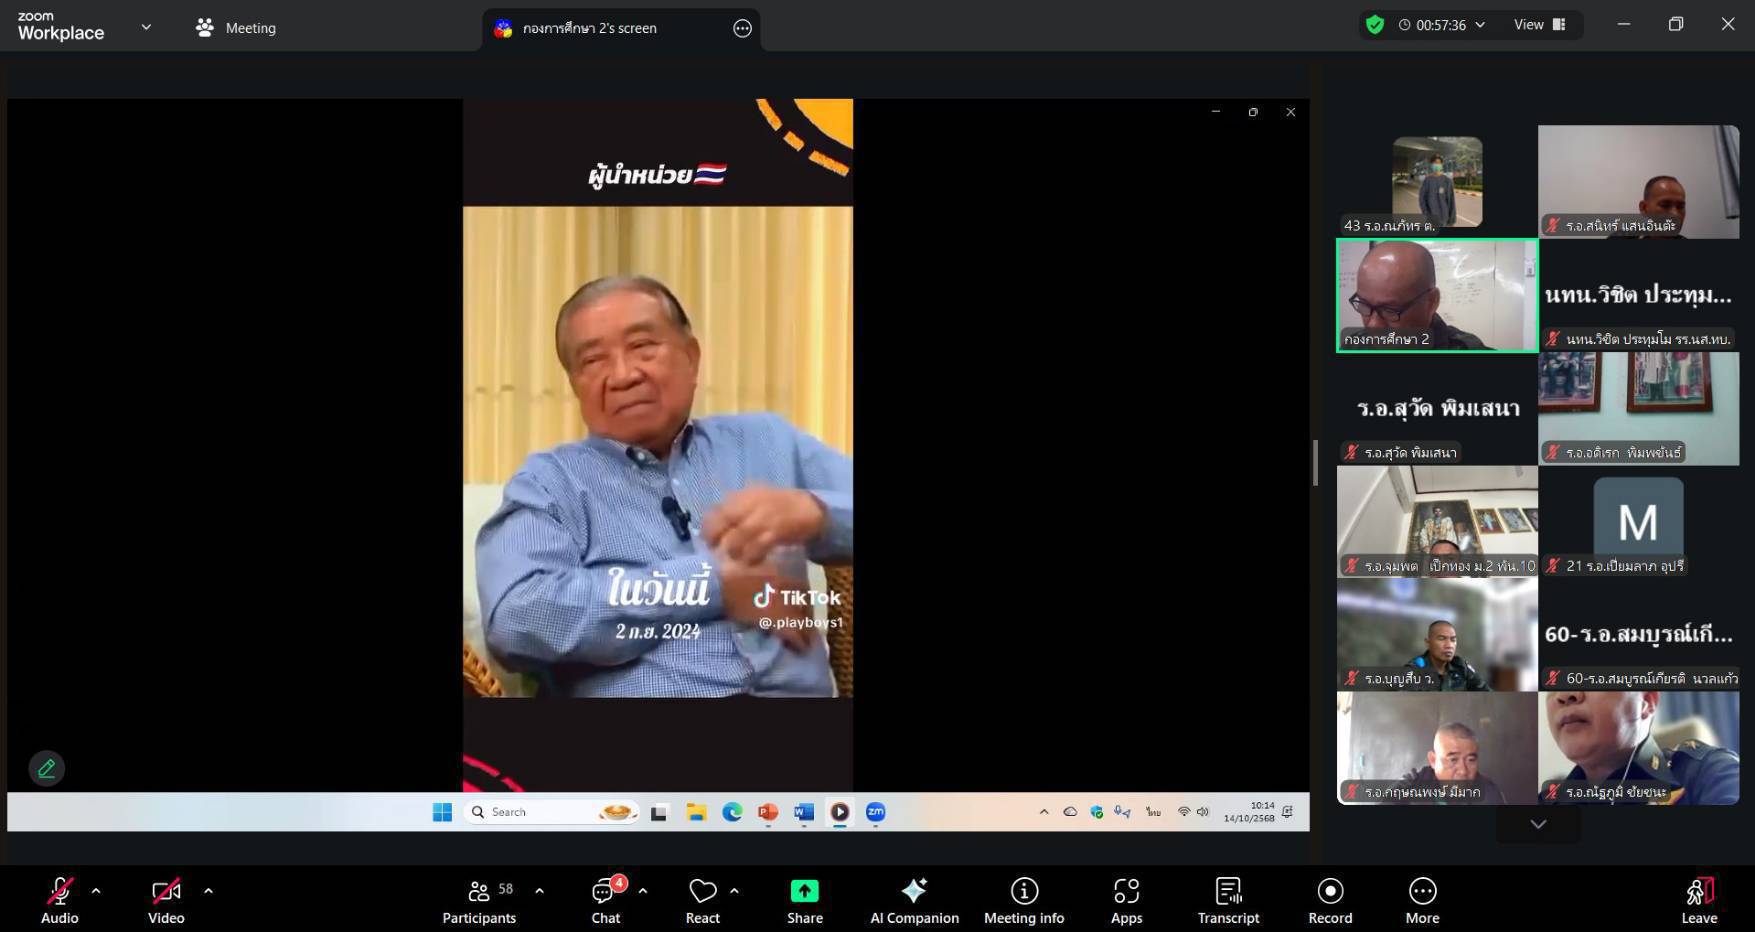Open the Meeting tab
The image size is (1755, 932).
point(236,28)
